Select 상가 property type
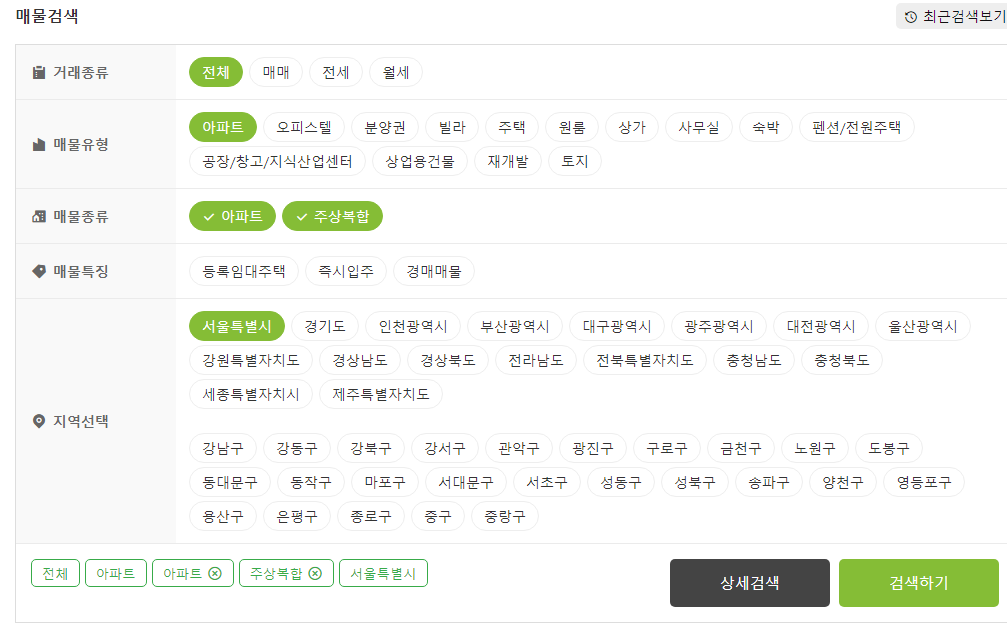1007x624 pixels. [x=632, y=127]
